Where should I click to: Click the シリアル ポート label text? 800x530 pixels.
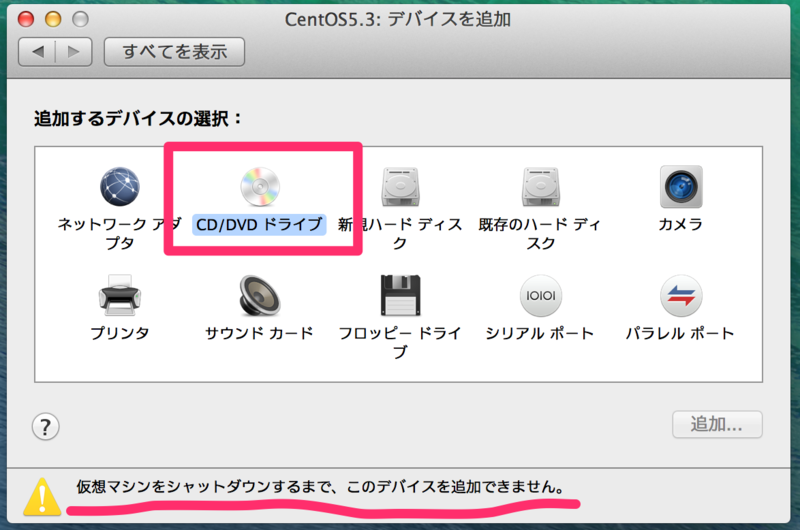tap(540, 333)
